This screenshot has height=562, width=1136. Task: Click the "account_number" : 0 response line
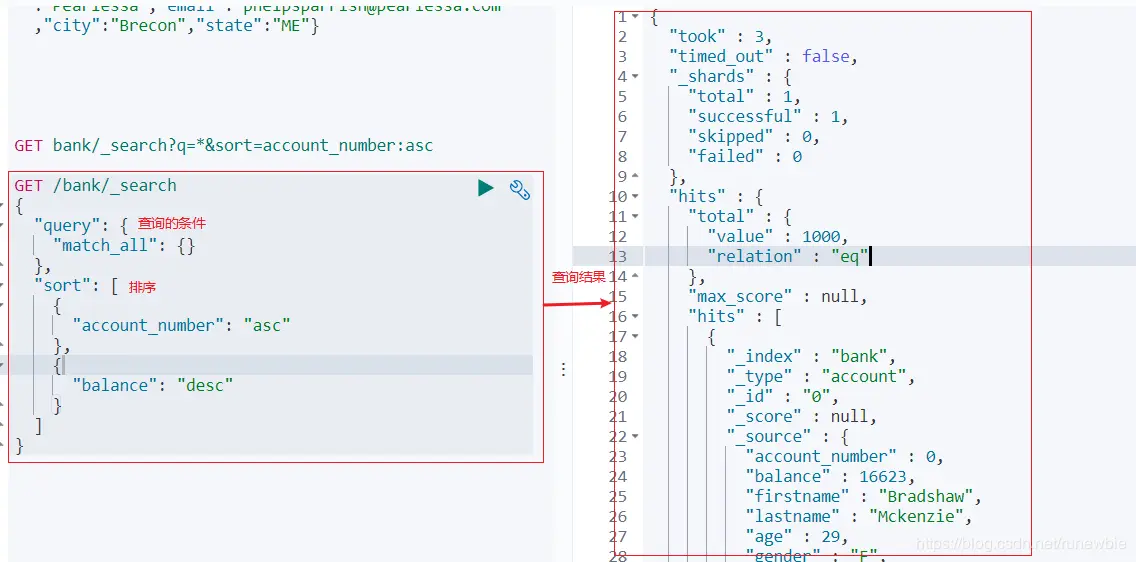click(844, 456)
